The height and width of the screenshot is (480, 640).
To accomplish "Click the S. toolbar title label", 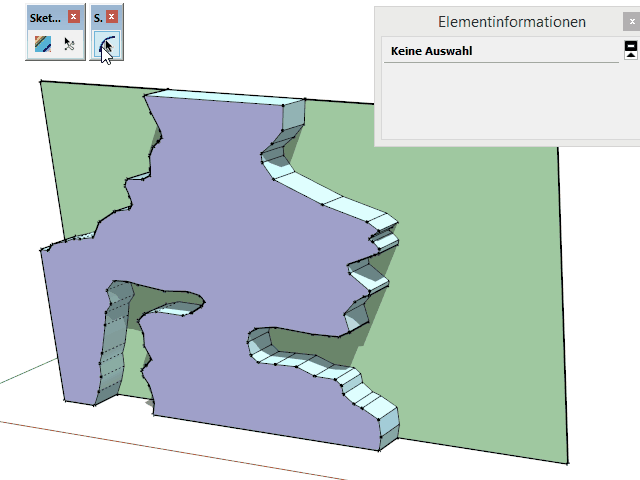I will tap(98, 17).
